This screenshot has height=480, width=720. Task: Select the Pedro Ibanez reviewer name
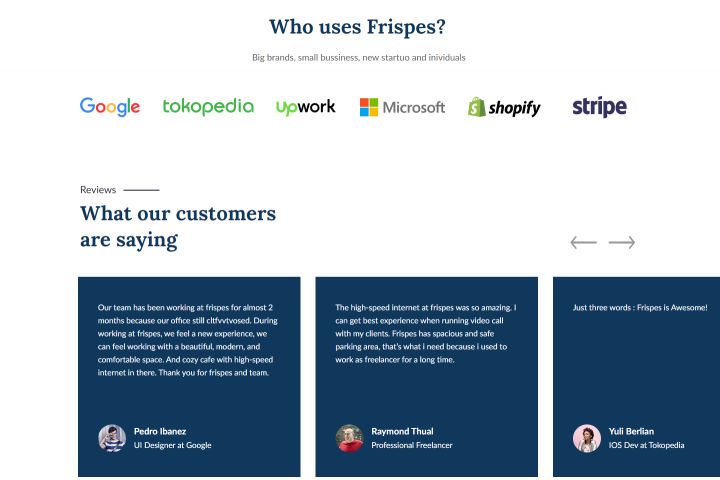pyautogui.click(x=160, y=431)
